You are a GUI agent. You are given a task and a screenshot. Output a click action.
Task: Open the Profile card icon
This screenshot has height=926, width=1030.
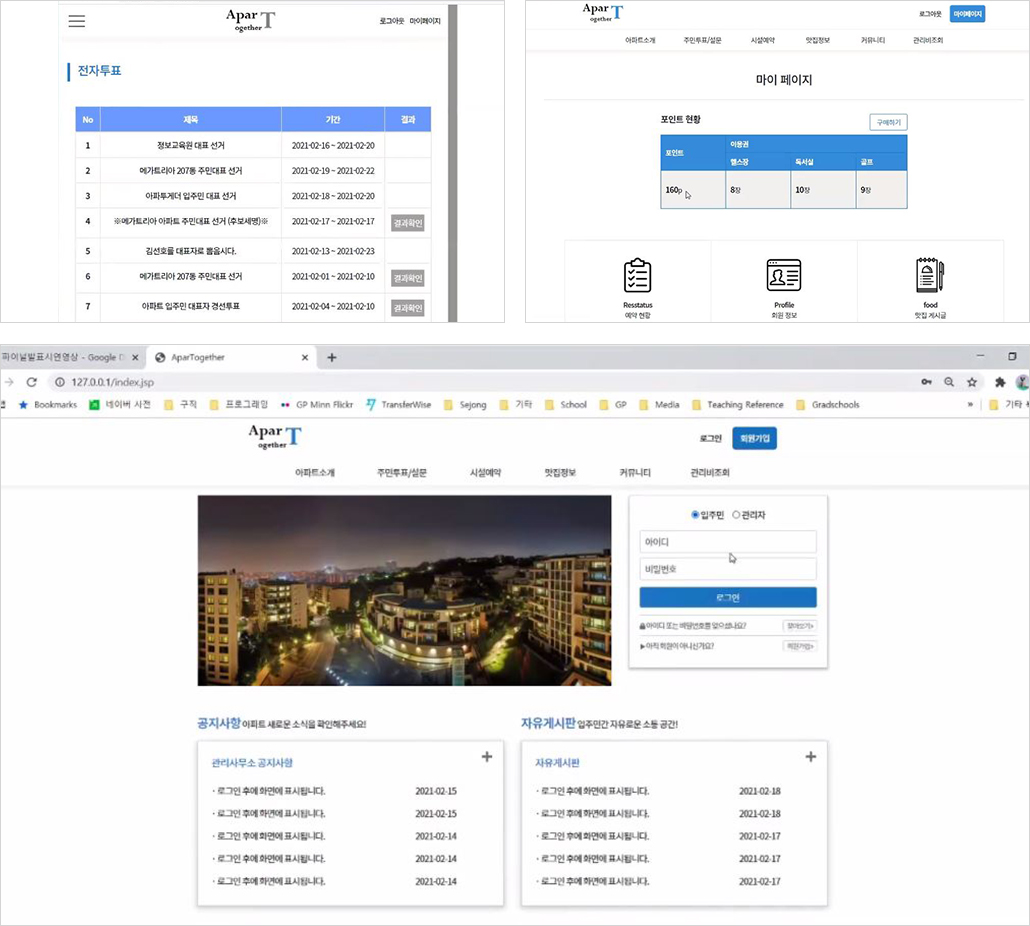pyautogui.click(x=784, y=275)
